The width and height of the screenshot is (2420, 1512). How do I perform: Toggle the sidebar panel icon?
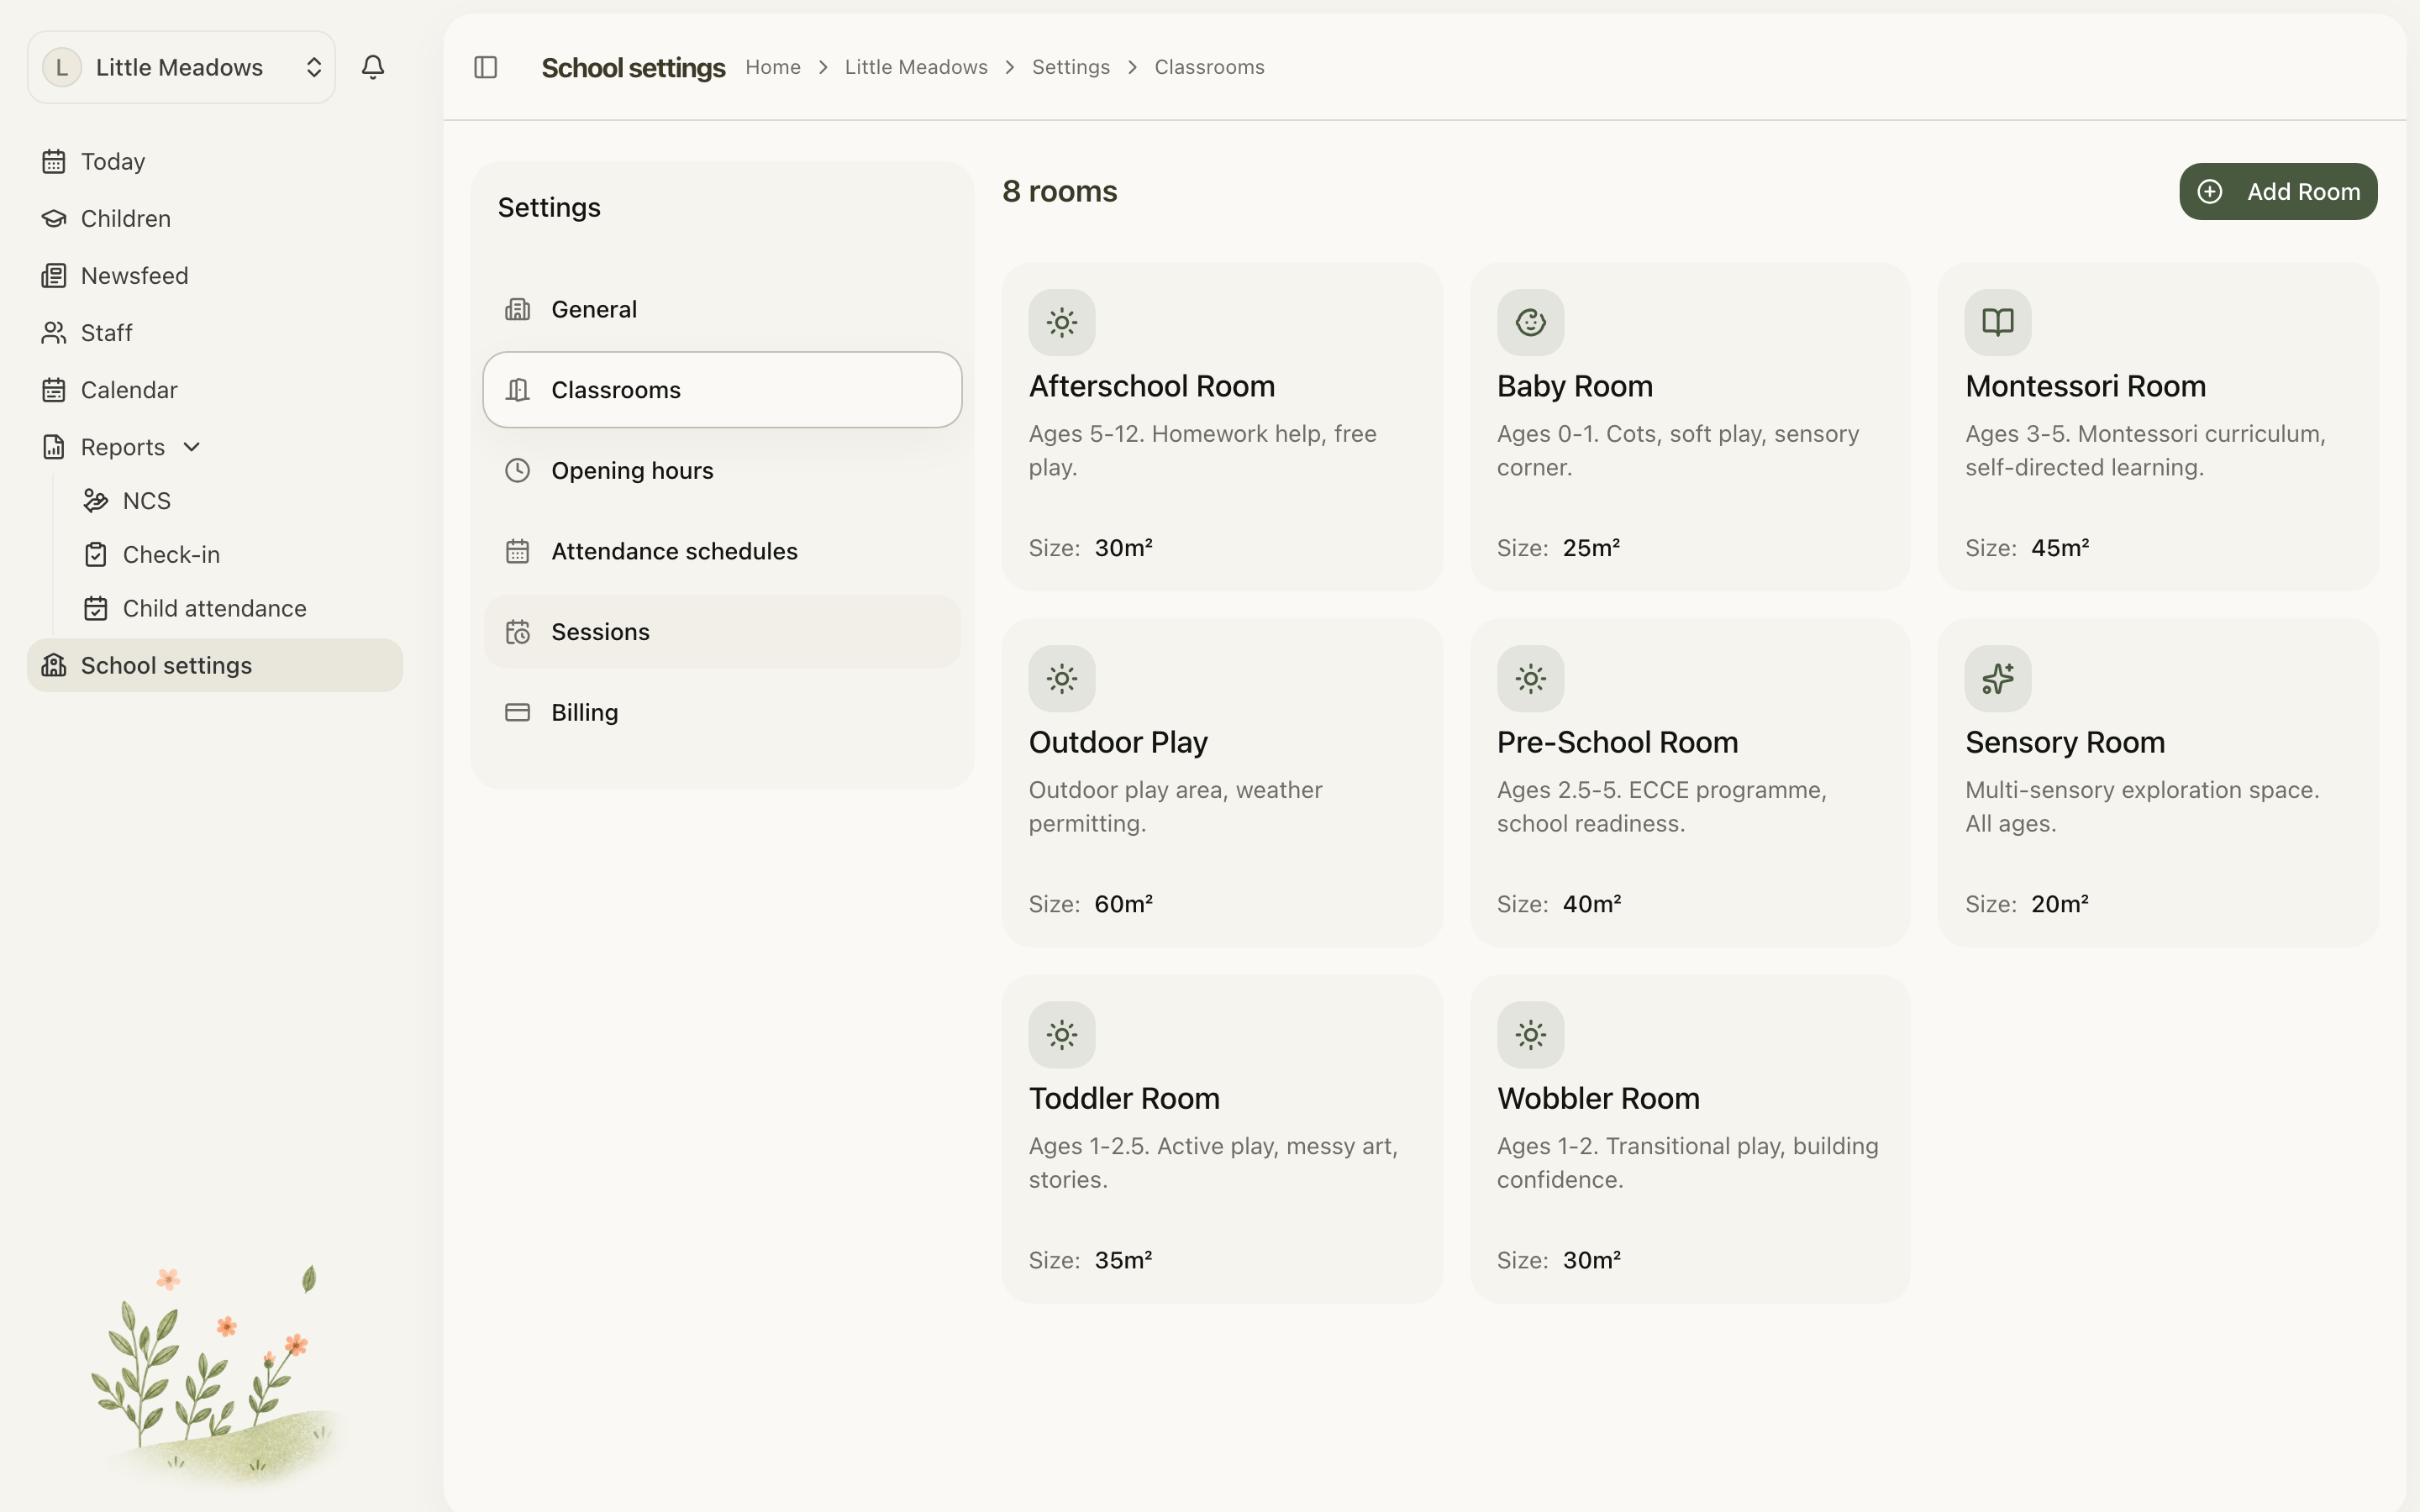tap(486, 67)
